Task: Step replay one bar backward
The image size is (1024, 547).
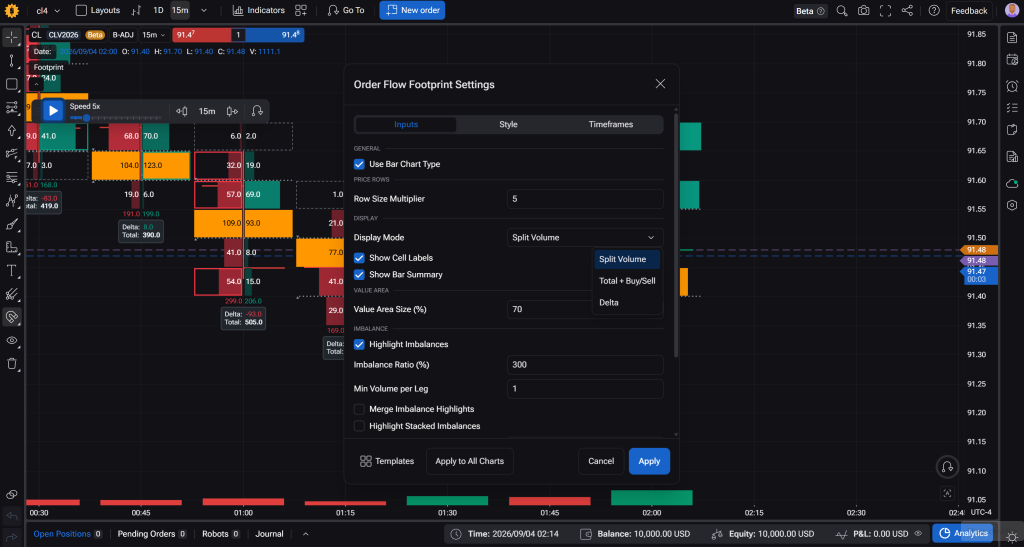Action: click(x=182, y=111)
